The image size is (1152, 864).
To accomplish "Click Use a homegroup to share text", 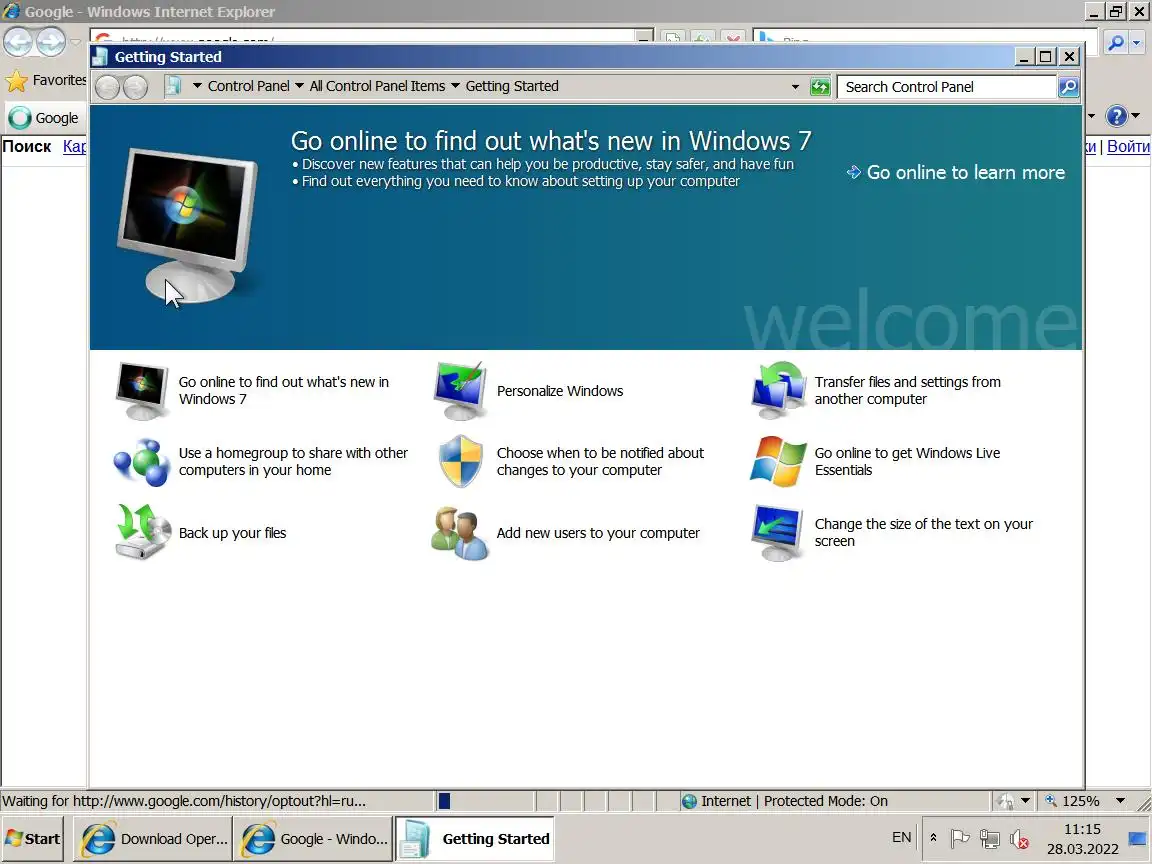I will click(293, 461).
